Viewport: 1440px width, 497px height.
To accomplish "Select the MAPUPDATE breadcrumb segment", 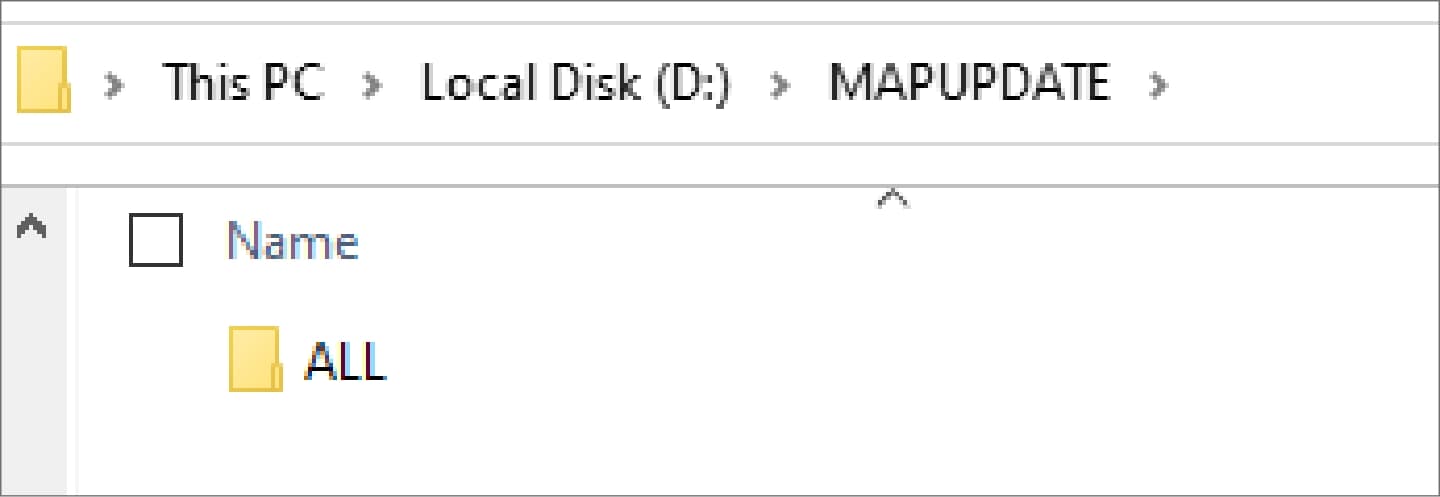I will click(x=969, y=82).
